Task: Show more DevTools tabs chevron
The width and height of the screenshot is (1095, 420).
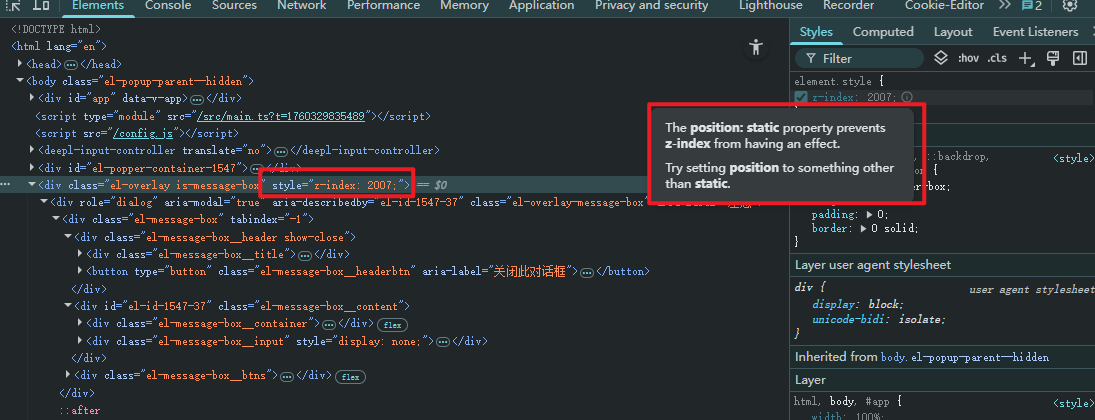Action: 1004,5
